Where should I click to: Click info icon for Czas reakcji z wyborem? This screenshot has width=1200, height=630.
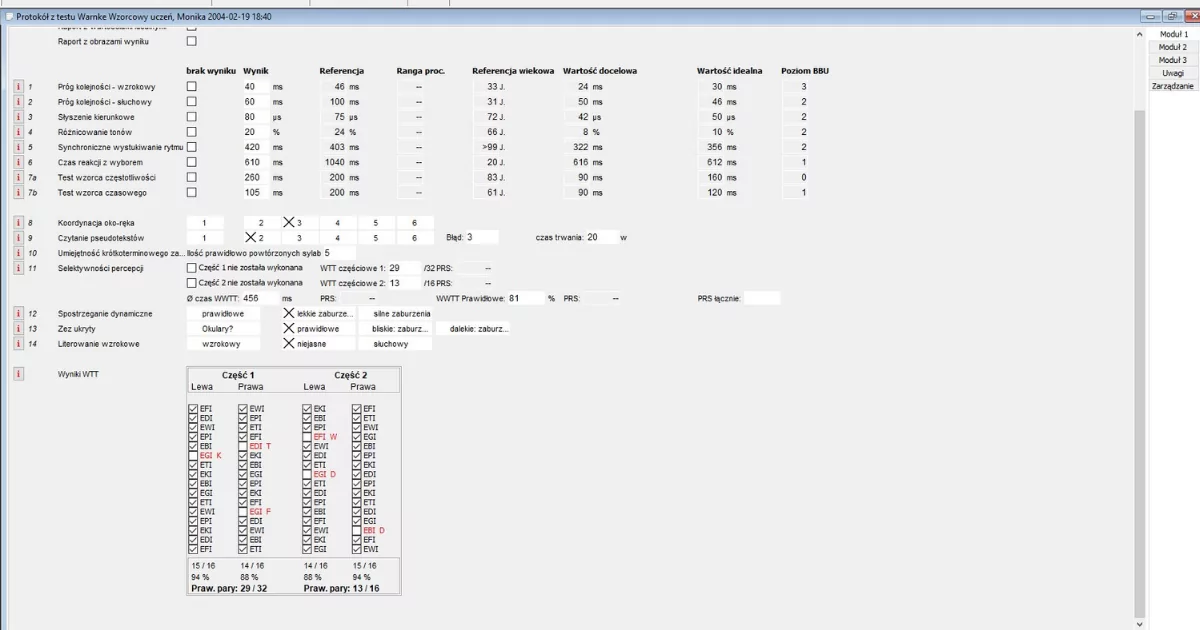click(x=17, y=162)
